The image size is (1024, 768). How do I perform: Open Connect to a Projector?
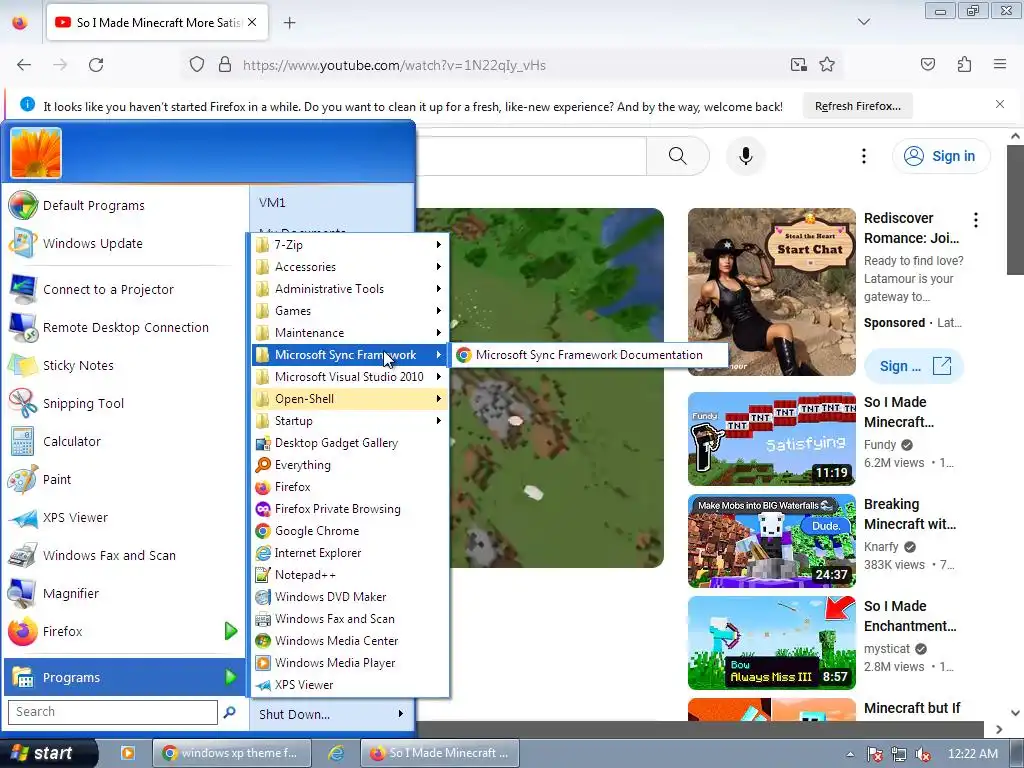pyautogui.click(x=124, y=289)
